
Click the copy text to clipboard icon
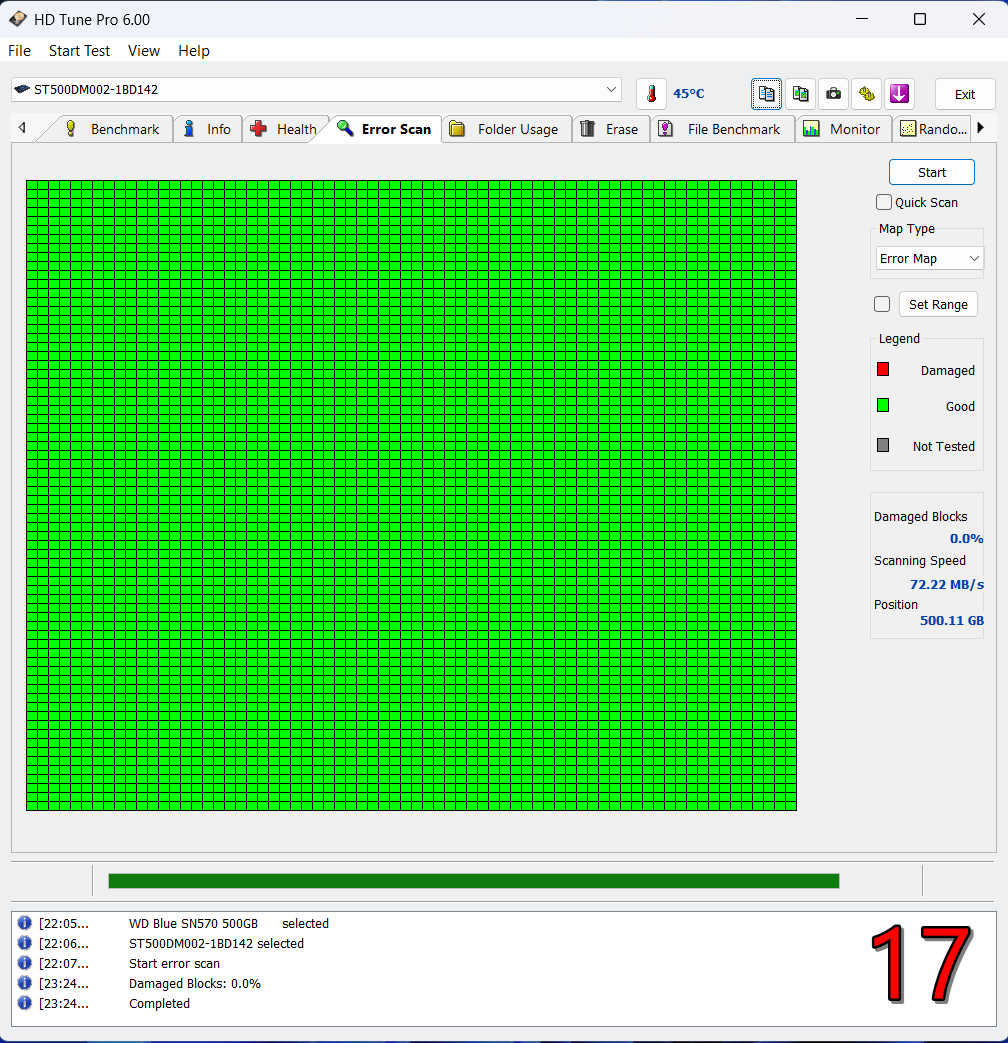click(x=767, y=94)
